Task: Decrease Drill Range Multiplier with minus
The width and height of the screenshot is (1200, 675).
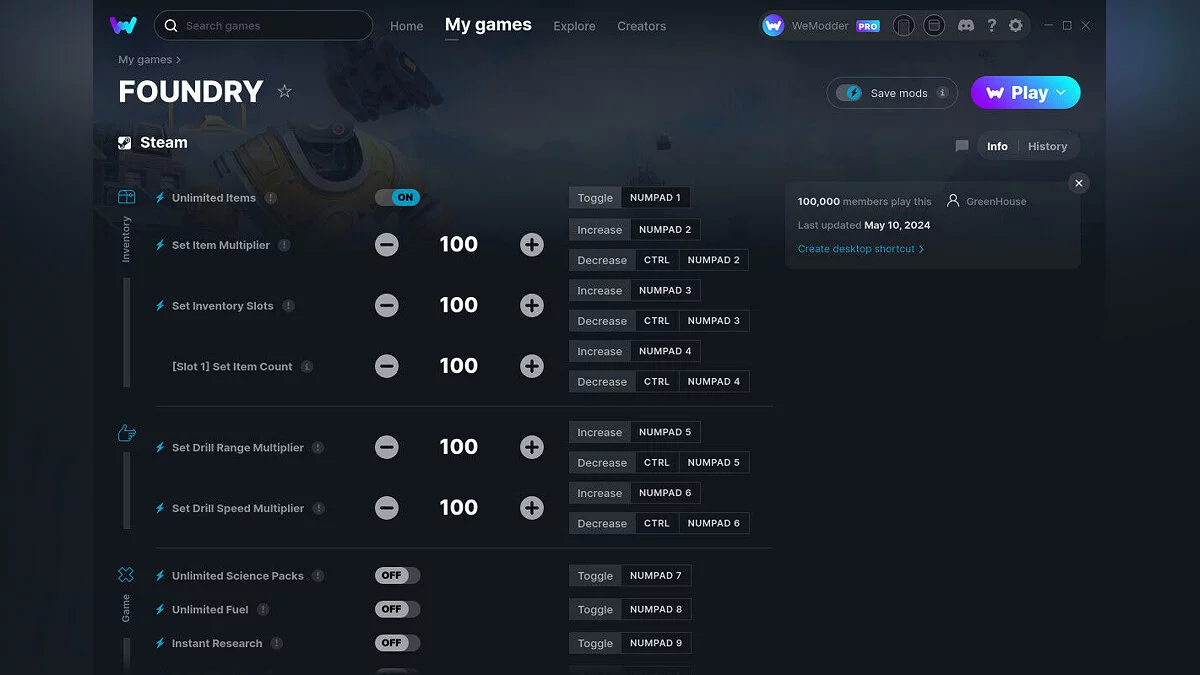Action: pyautogui.click(x=387, y=447)
